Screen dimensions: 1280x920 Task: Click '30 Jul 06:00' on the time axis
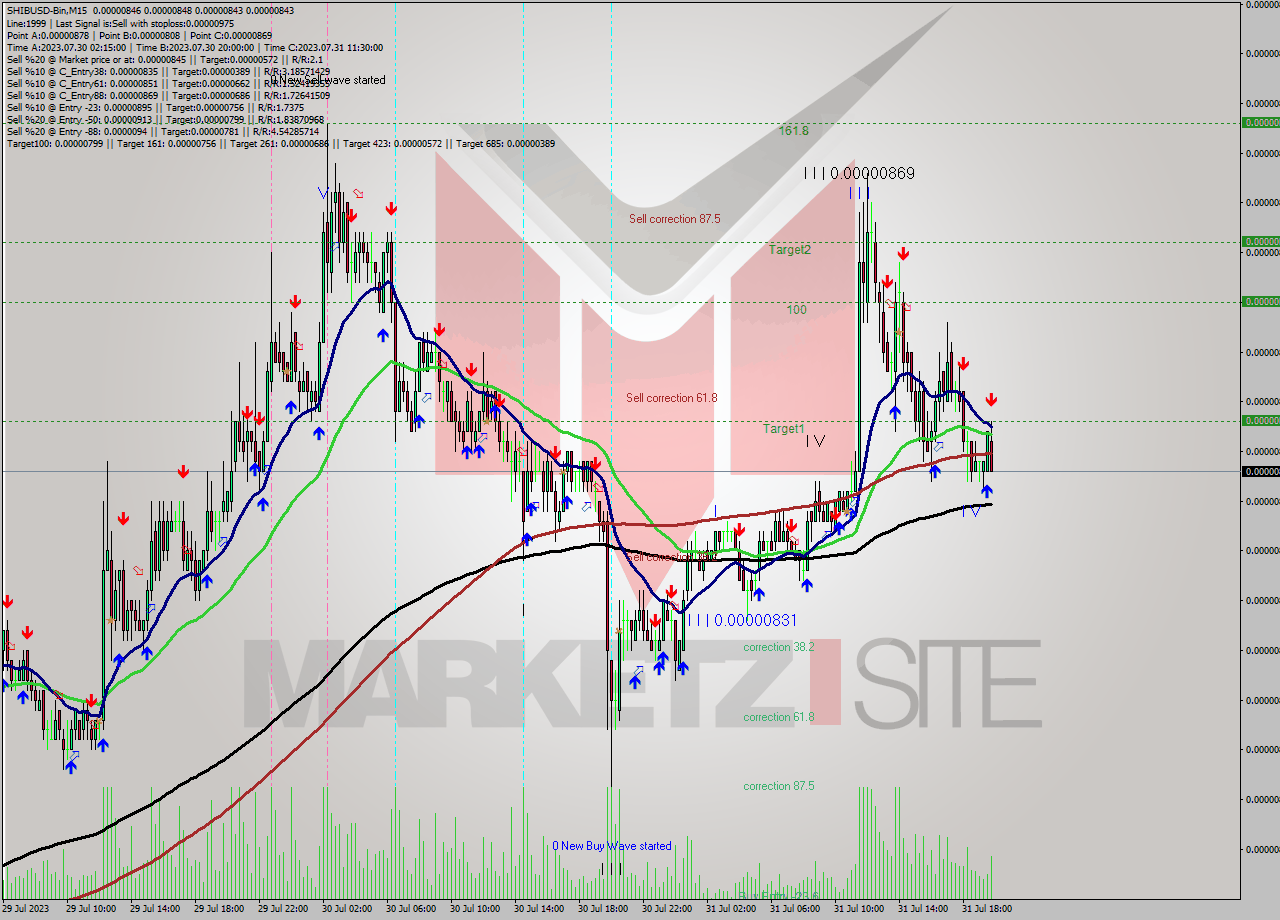pyautogui.click(x=411, y=909)
